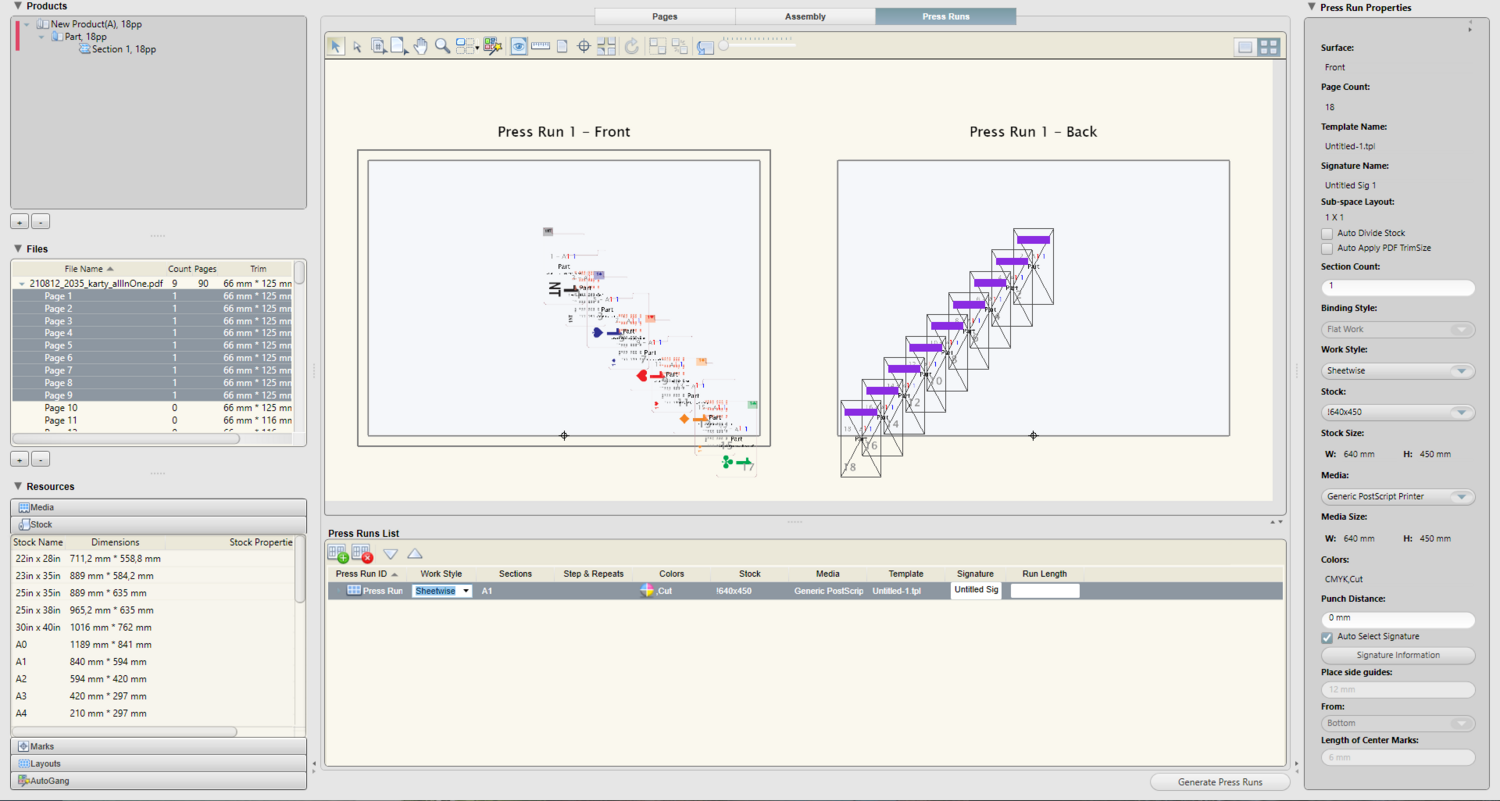This screenshot has width=1500, height=801.
Task: Select the Press Runs tab
Action: [945, 16]
